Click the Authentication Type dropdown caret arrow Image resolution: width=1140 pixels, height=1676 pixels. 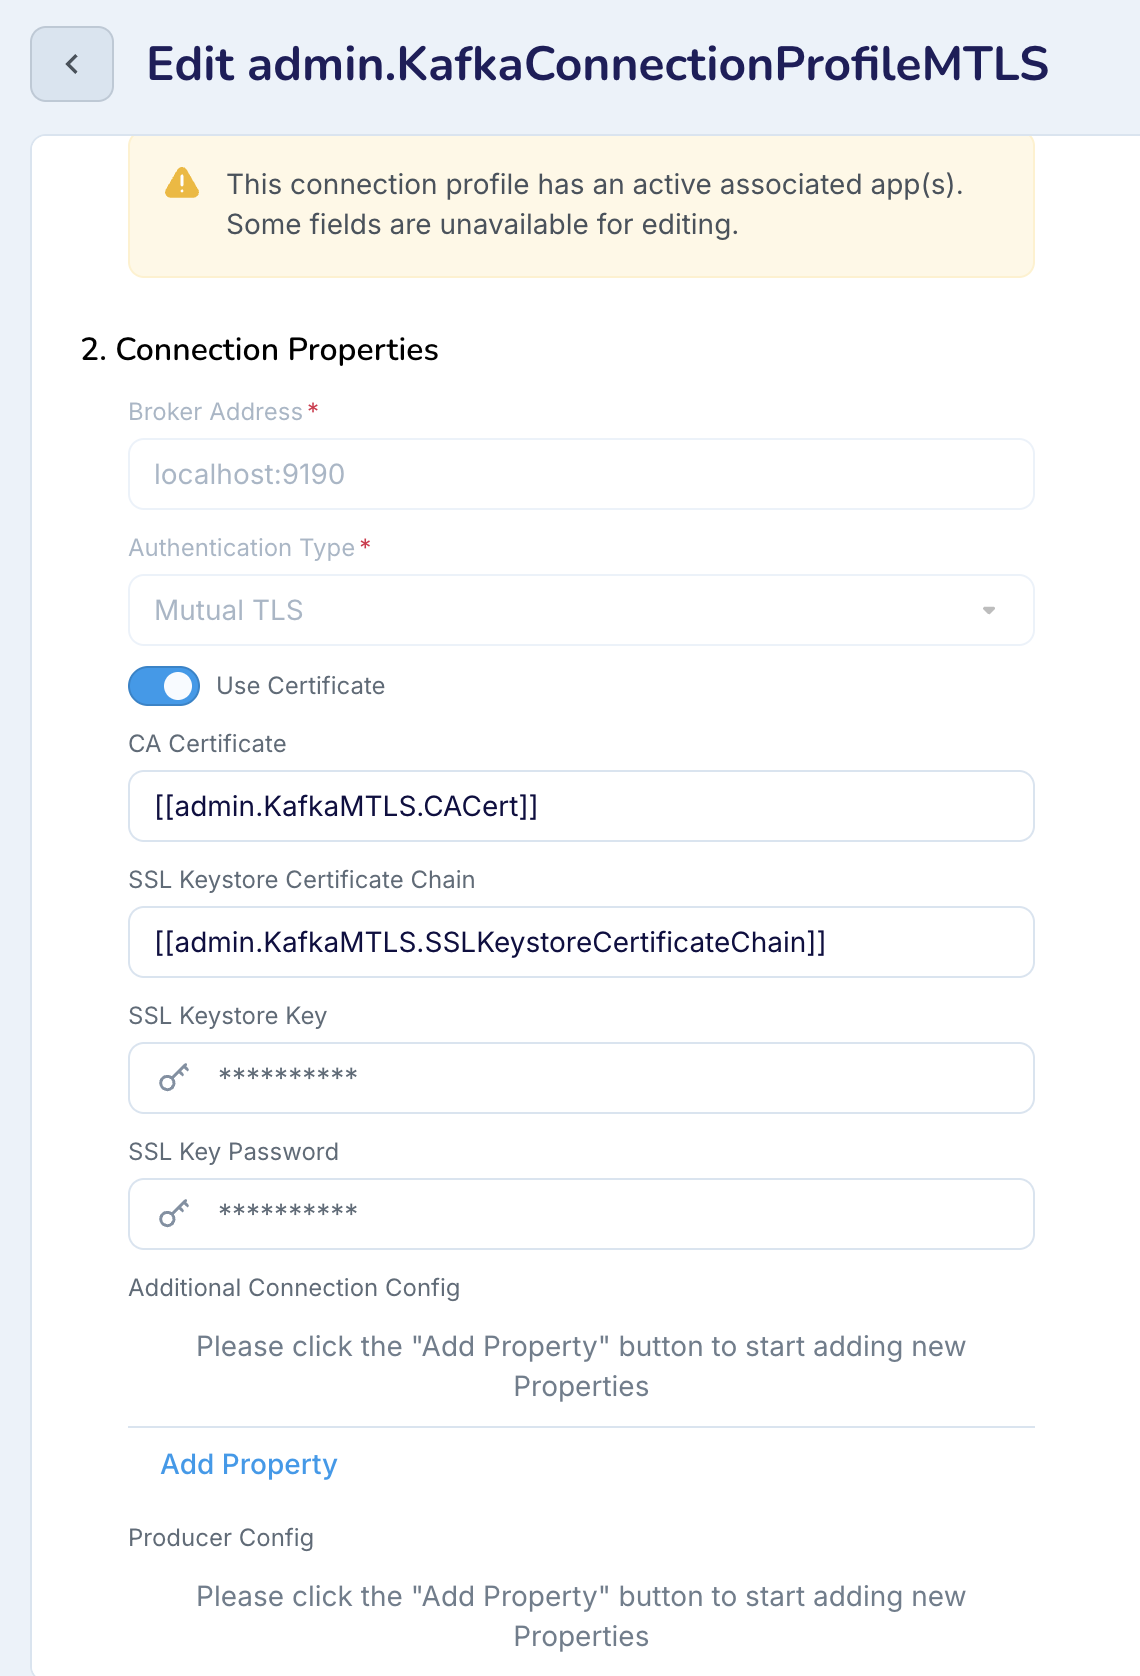(988, 610)
